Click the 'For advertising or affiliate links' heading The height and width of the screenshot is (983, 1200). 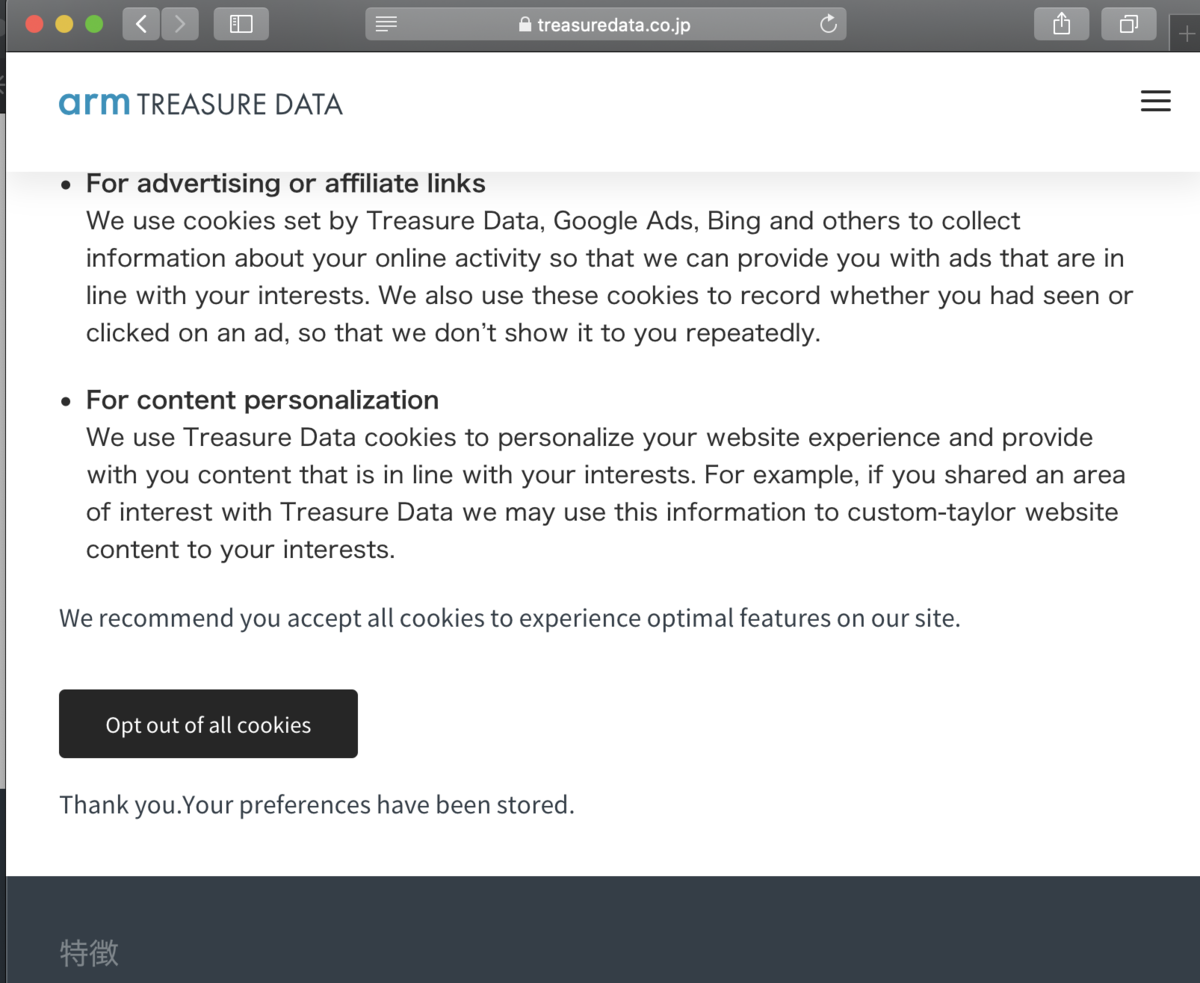(x=286, y=183)
